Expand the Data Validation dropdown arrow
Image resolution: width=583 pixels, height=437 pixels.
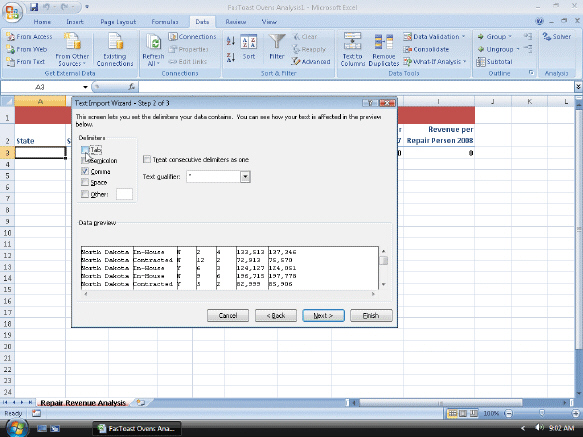pos(464,36)
